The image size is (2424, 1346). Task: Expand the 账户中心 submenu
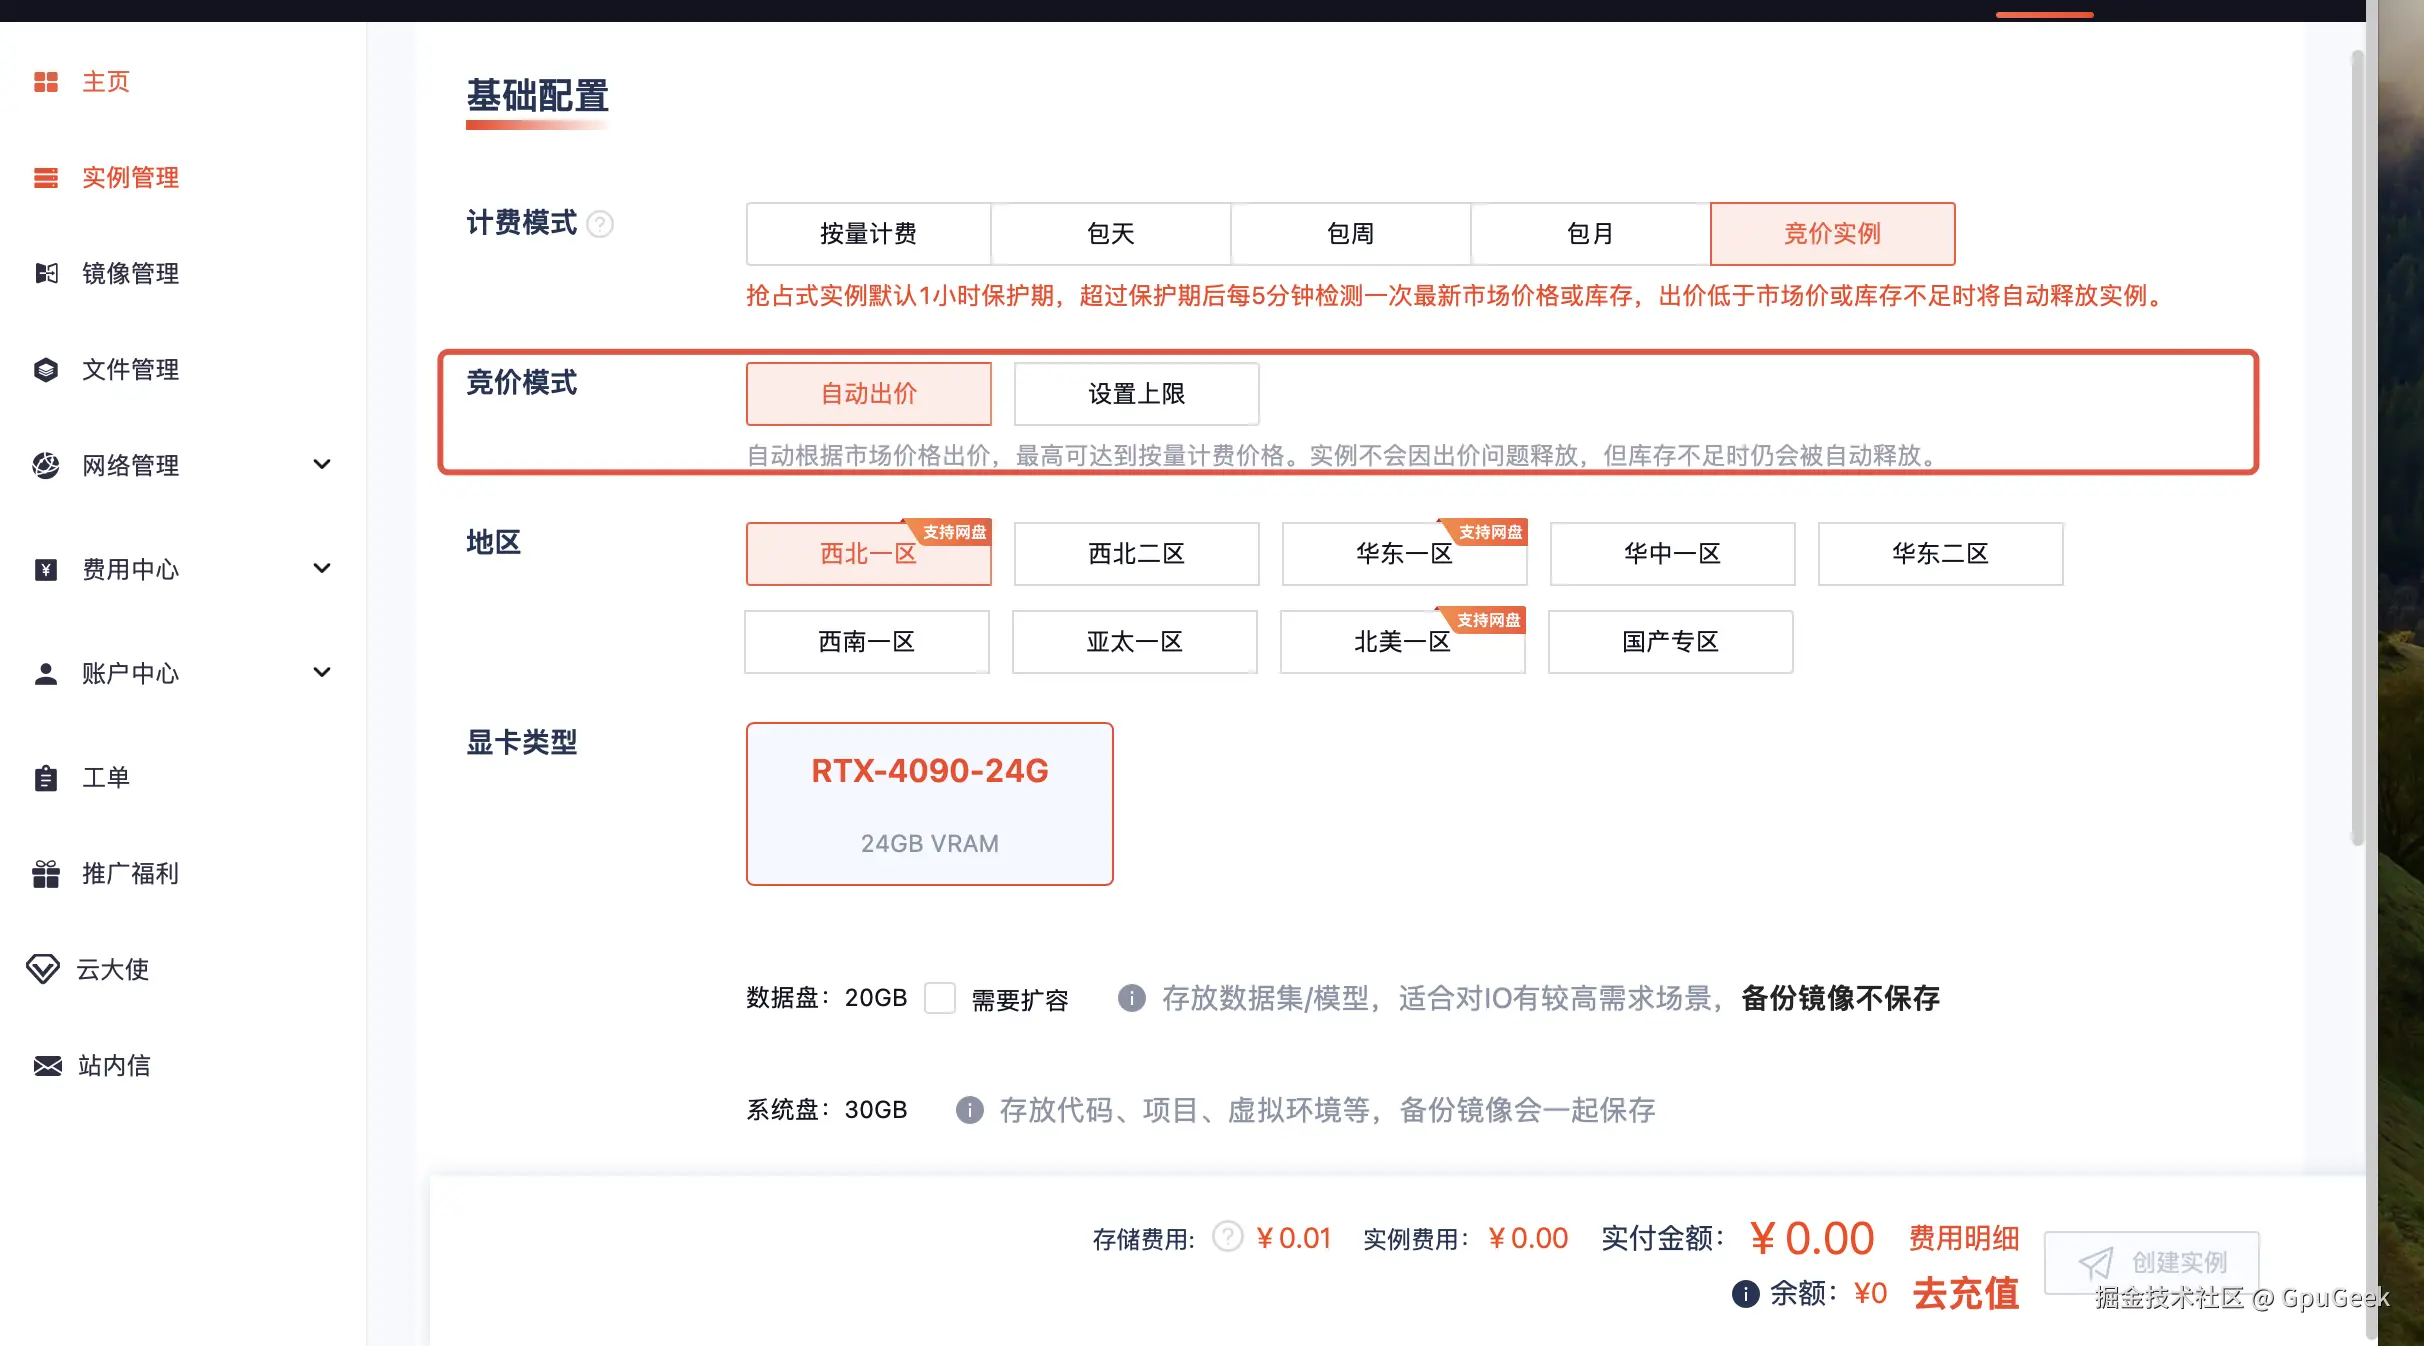point(322,673)
